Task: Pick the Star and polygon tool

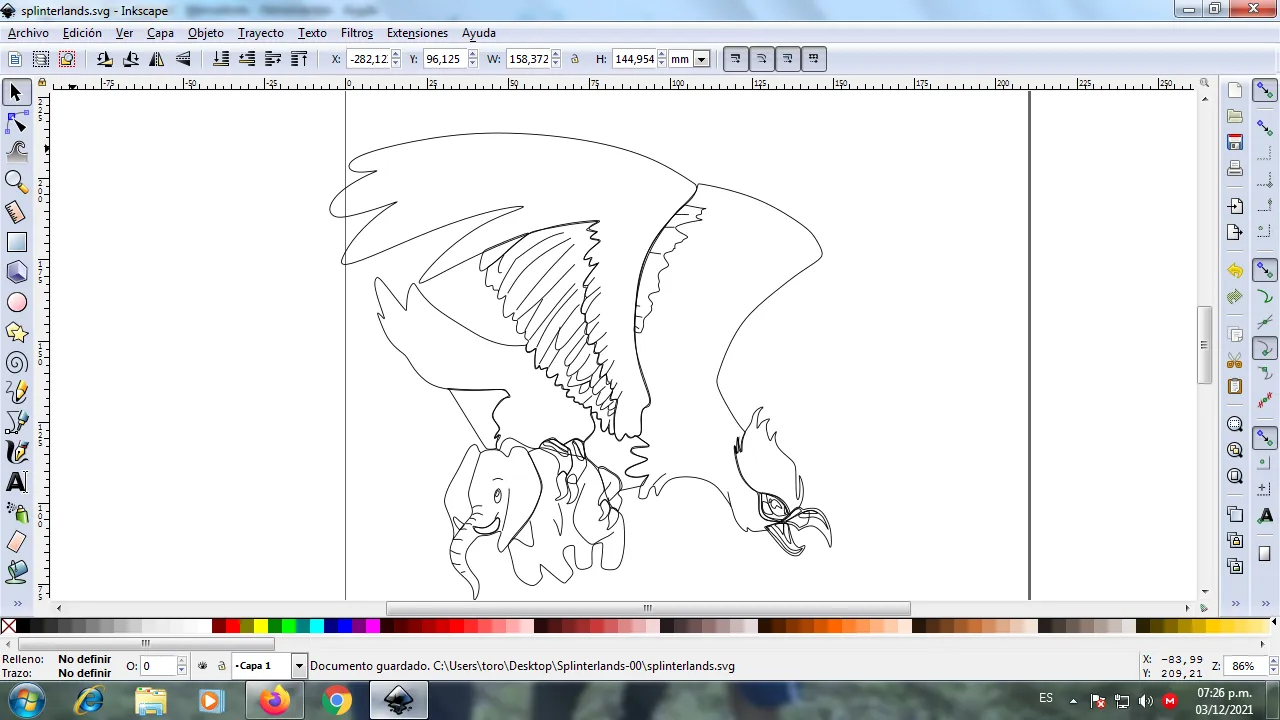Action: click(x=16, y=332)
